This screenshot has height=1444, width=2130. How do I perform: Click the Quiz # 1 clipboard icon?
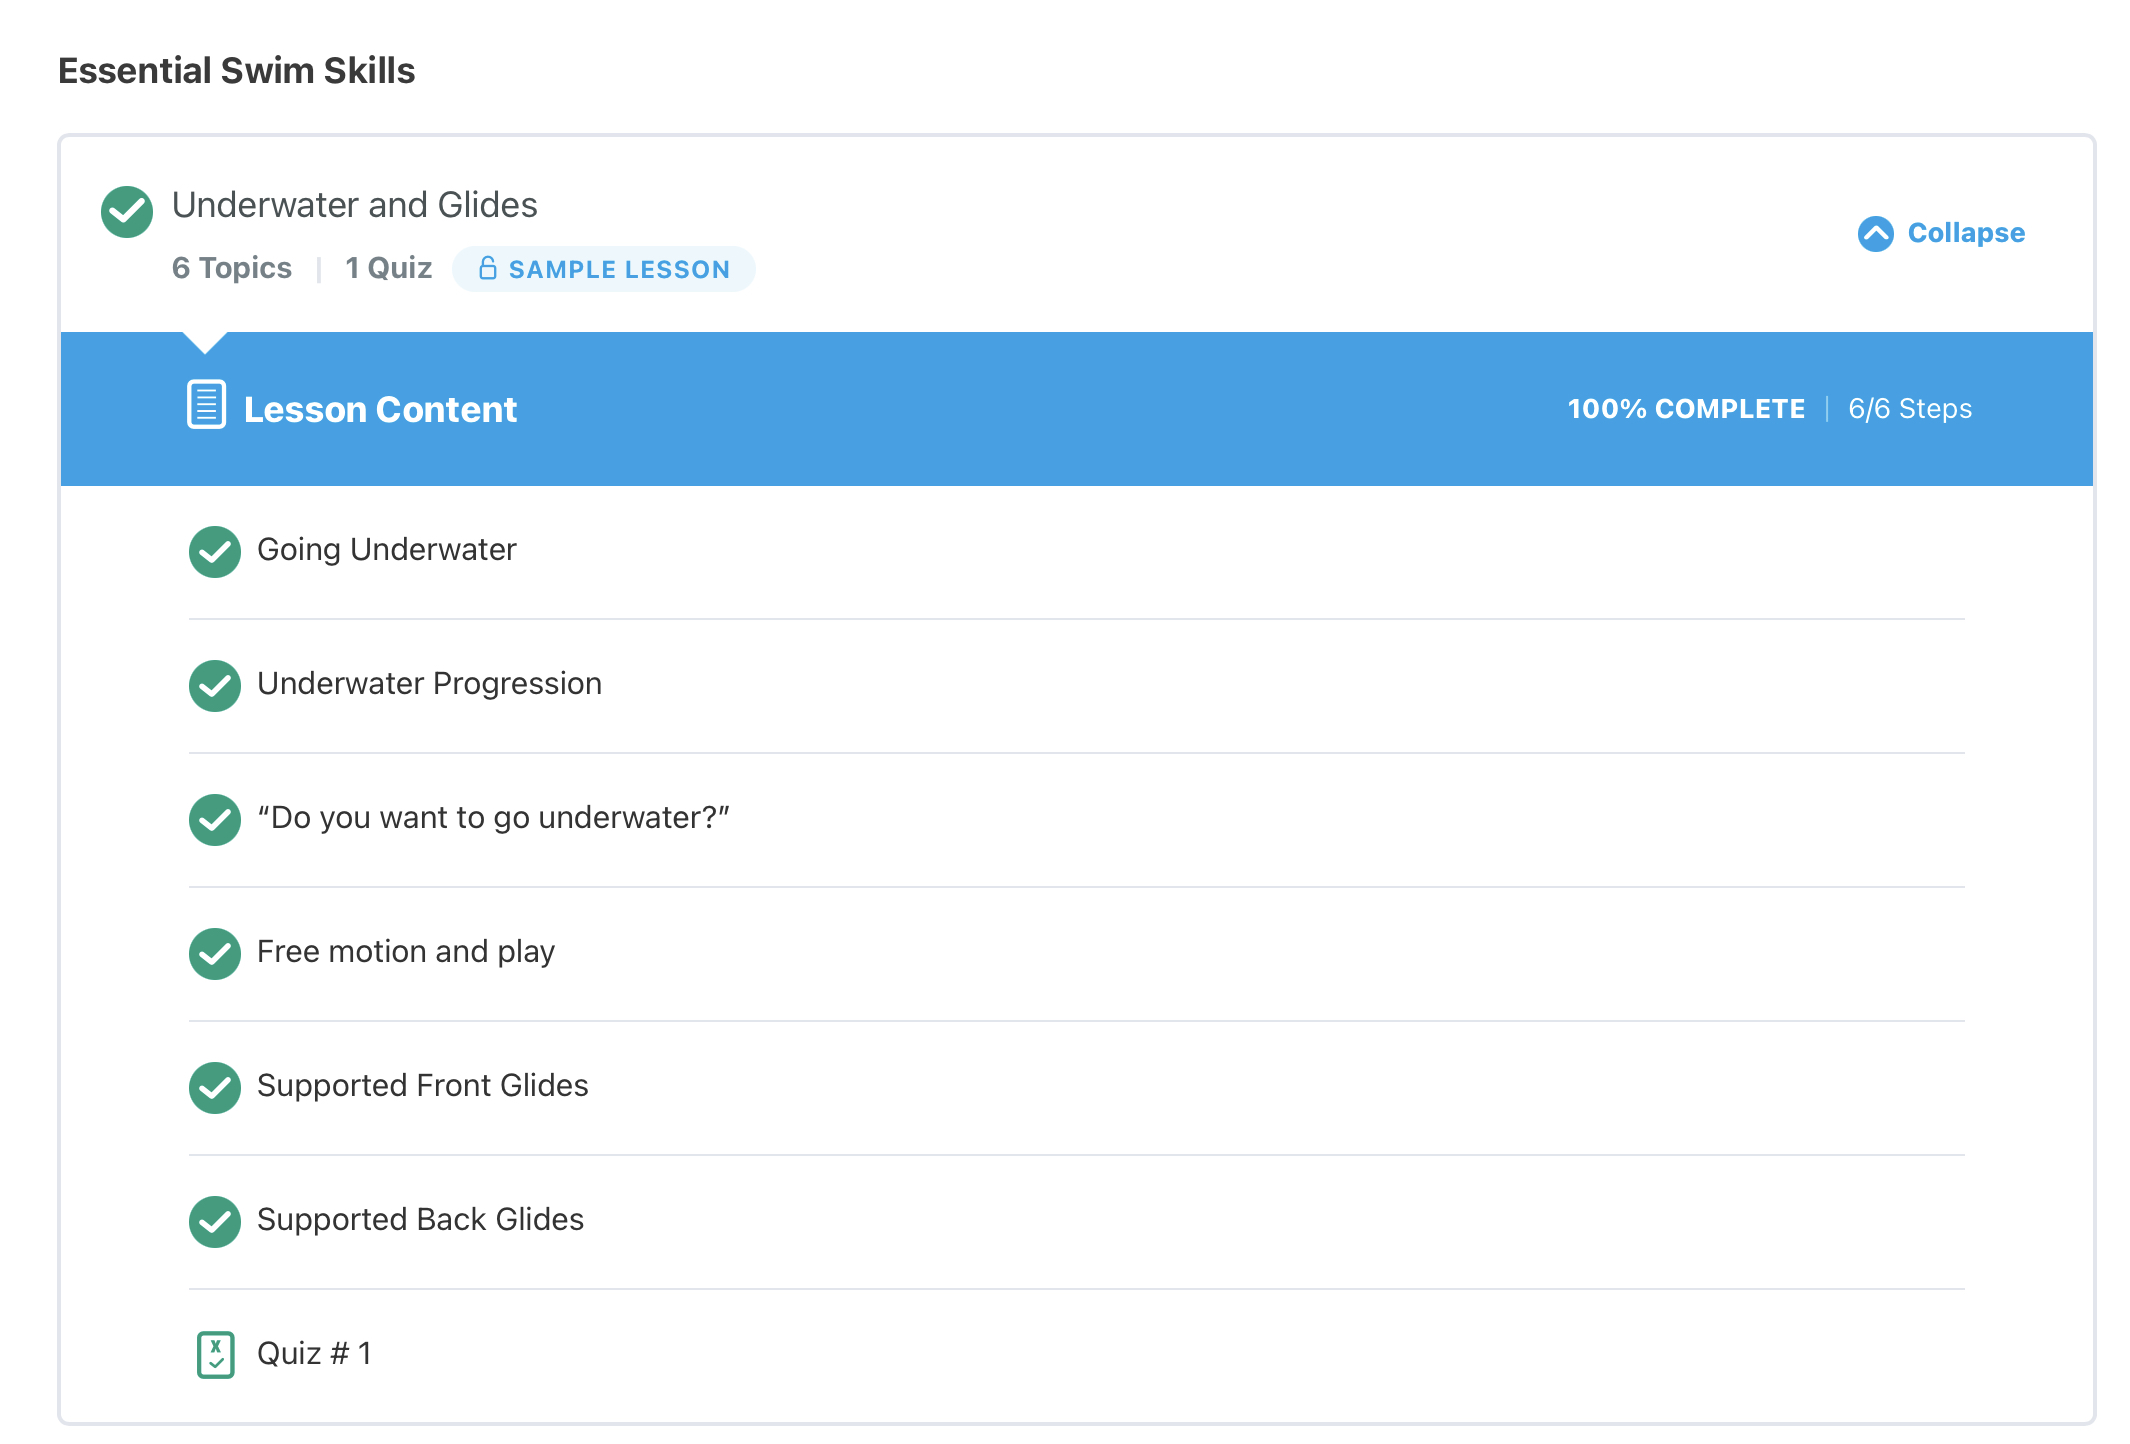[x=215, y=1354]
